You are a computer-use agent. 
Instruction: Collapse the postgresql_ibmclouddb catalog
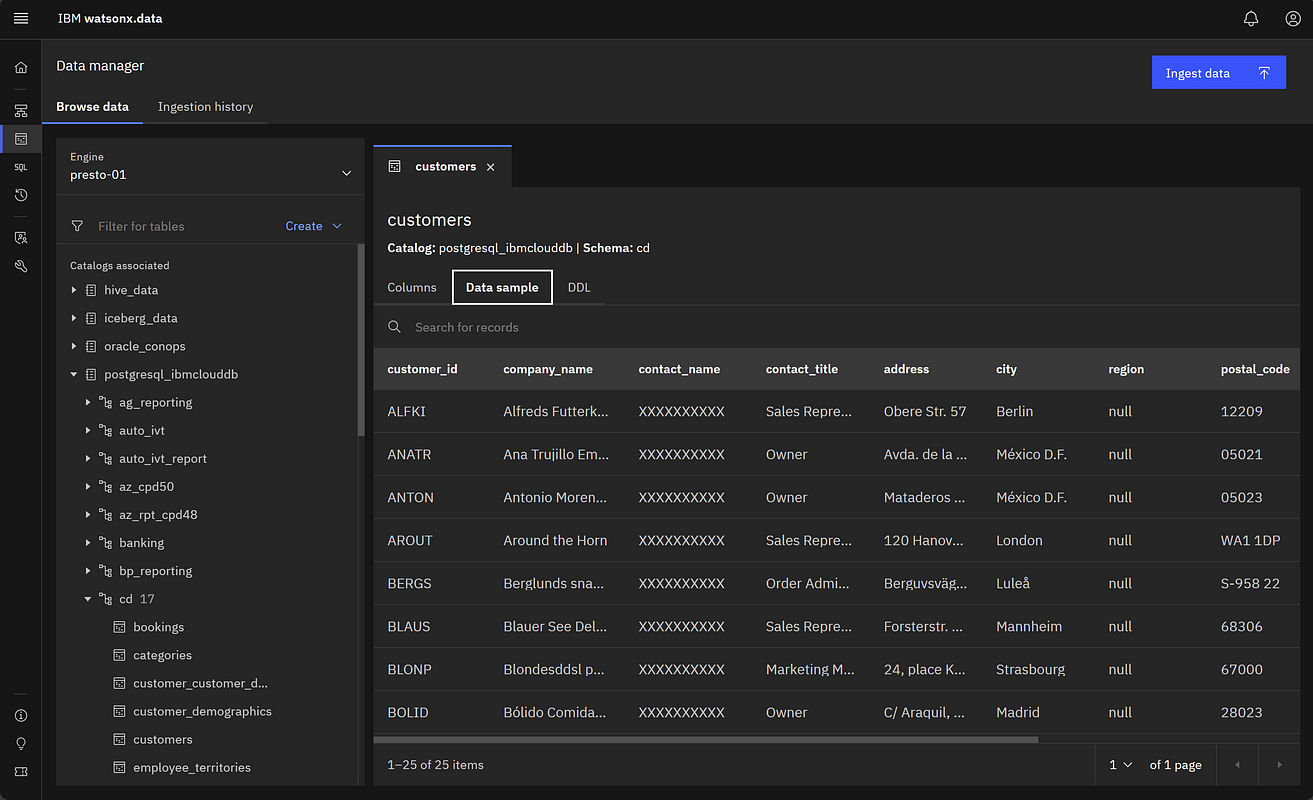74,374
